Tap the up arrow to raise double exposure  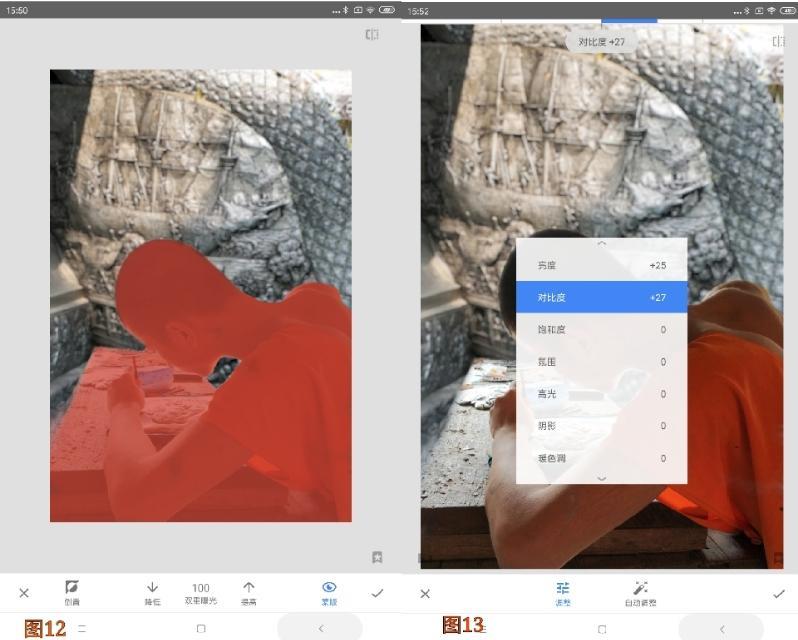(x=248, y=593)
